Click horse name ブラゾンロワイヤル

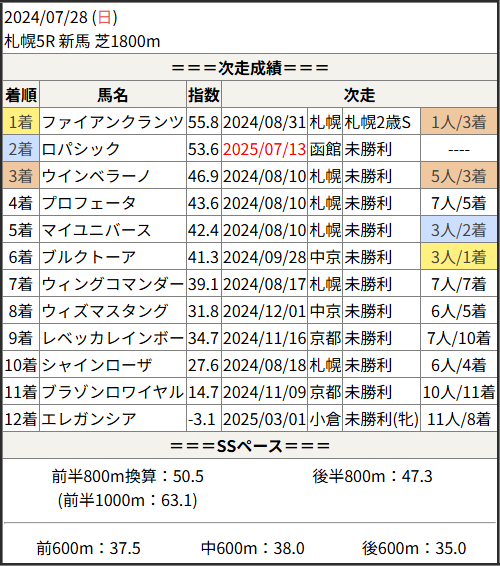click(x=113, y=392)
